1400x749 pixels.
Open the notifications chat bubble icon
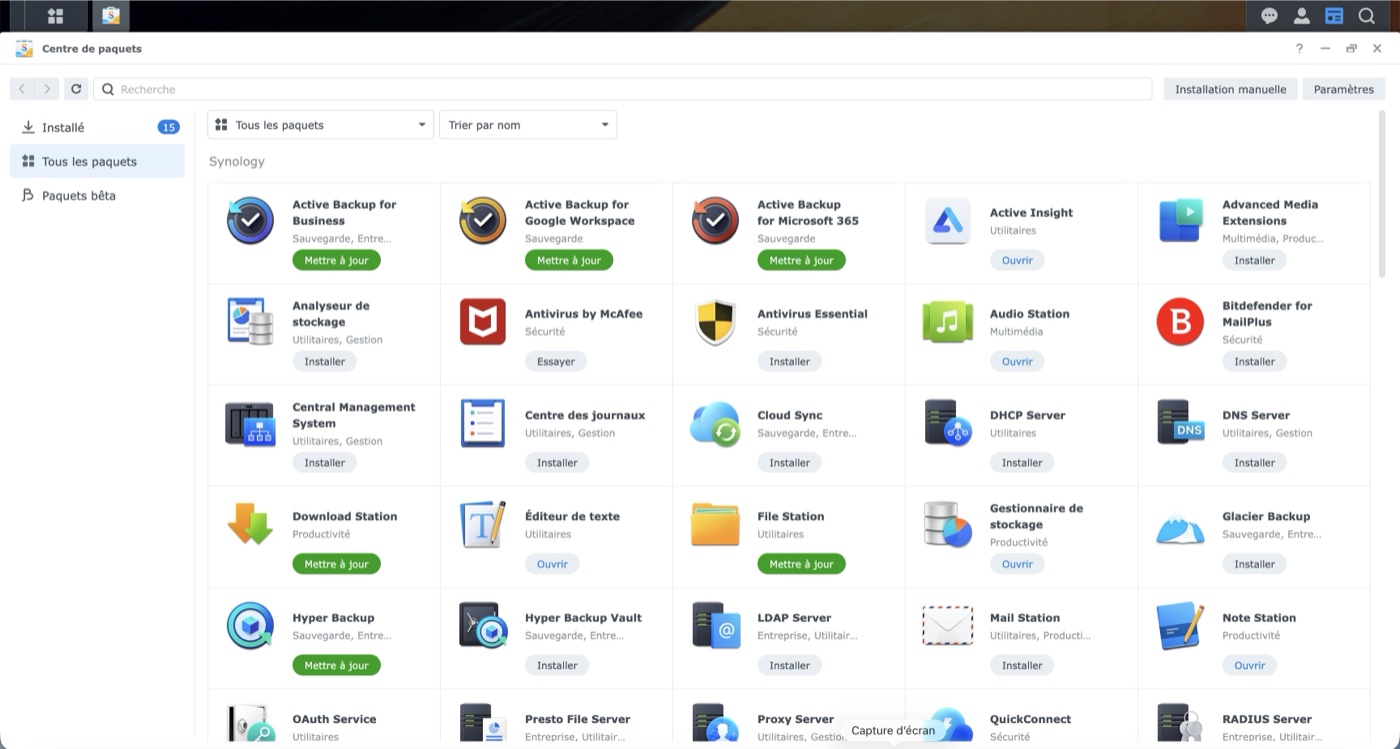pos(1269,16)
